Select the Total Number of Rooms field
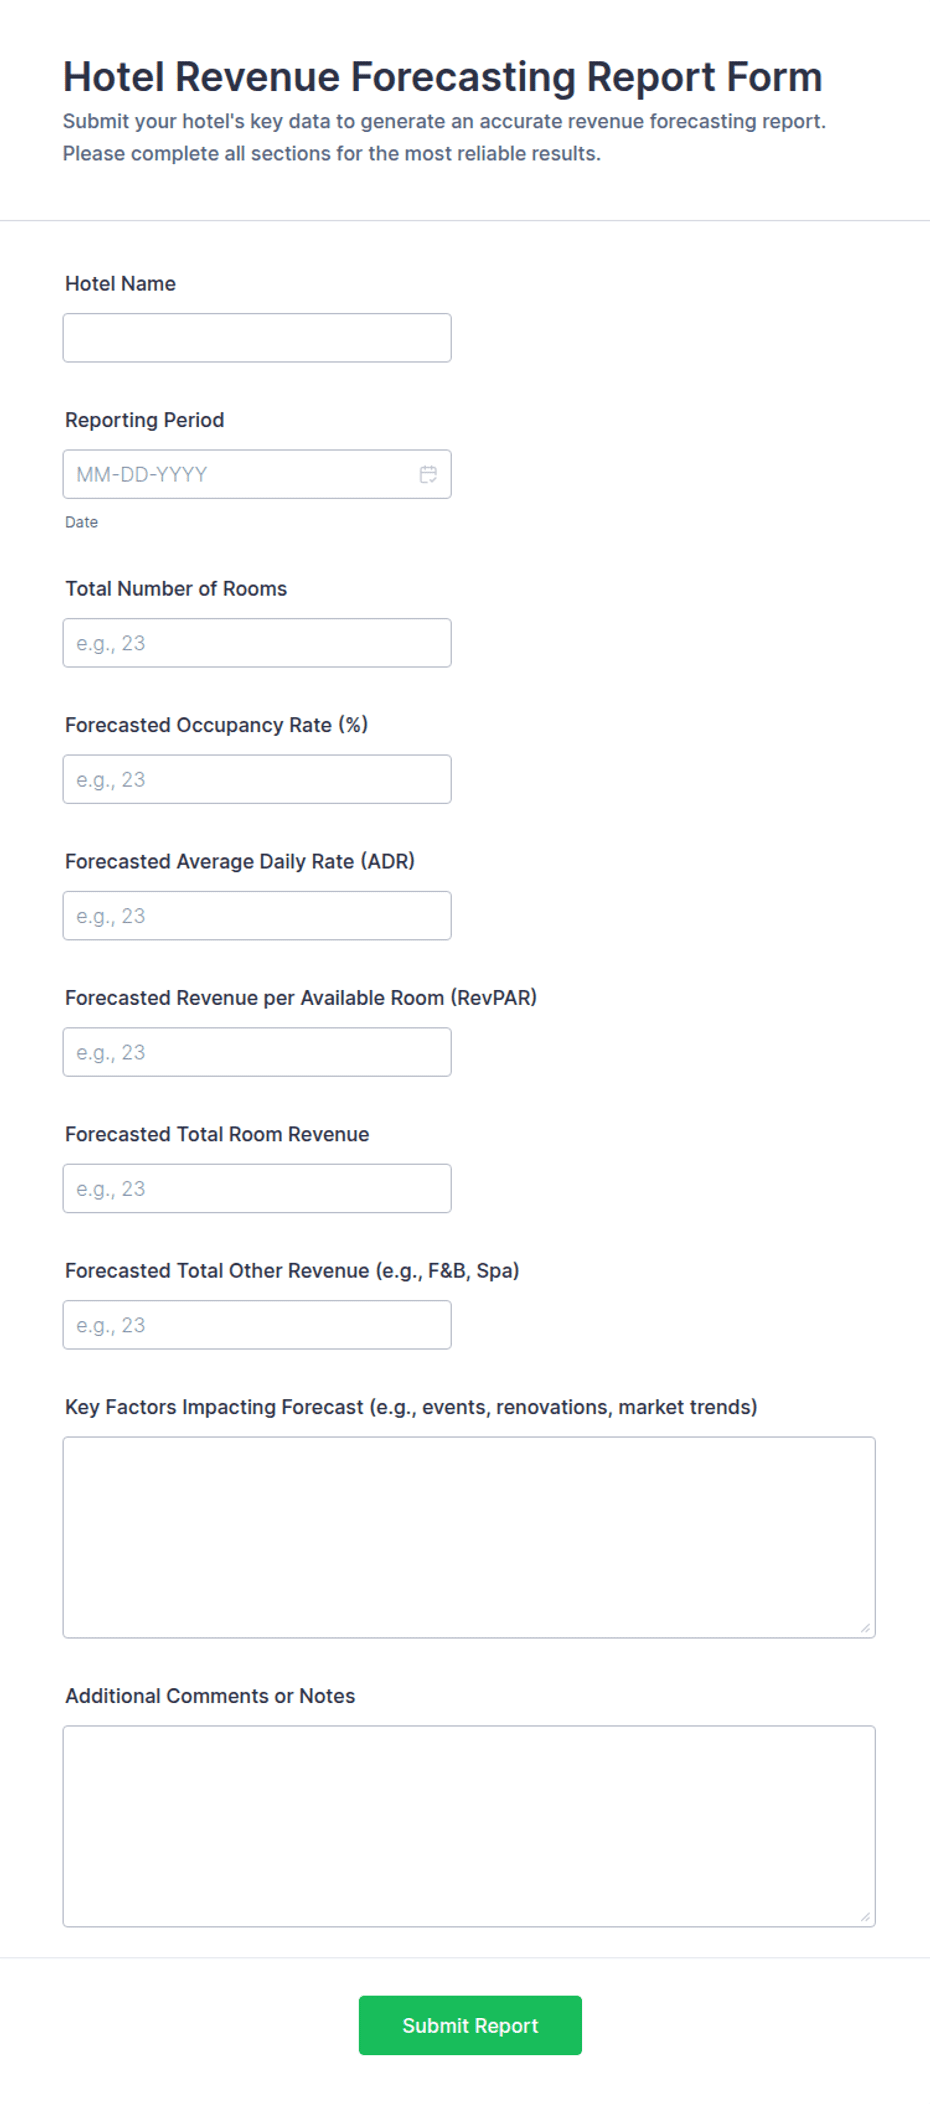 click(x=257, y=643)
